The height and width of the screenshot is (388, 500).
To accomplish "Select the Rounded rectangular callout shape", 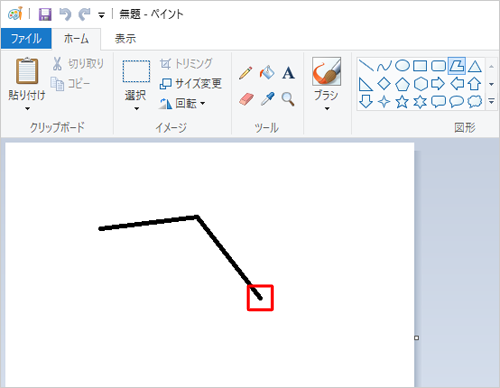I will [x=438, y=102].
